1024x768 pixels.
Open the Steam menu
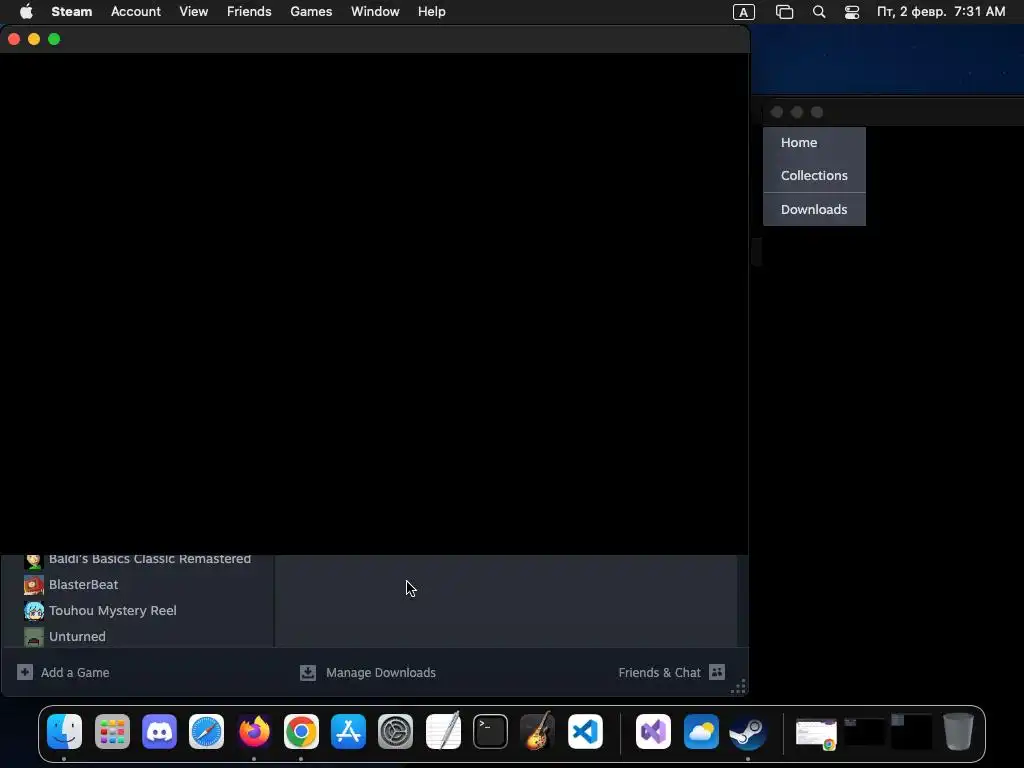pos(72,11)
